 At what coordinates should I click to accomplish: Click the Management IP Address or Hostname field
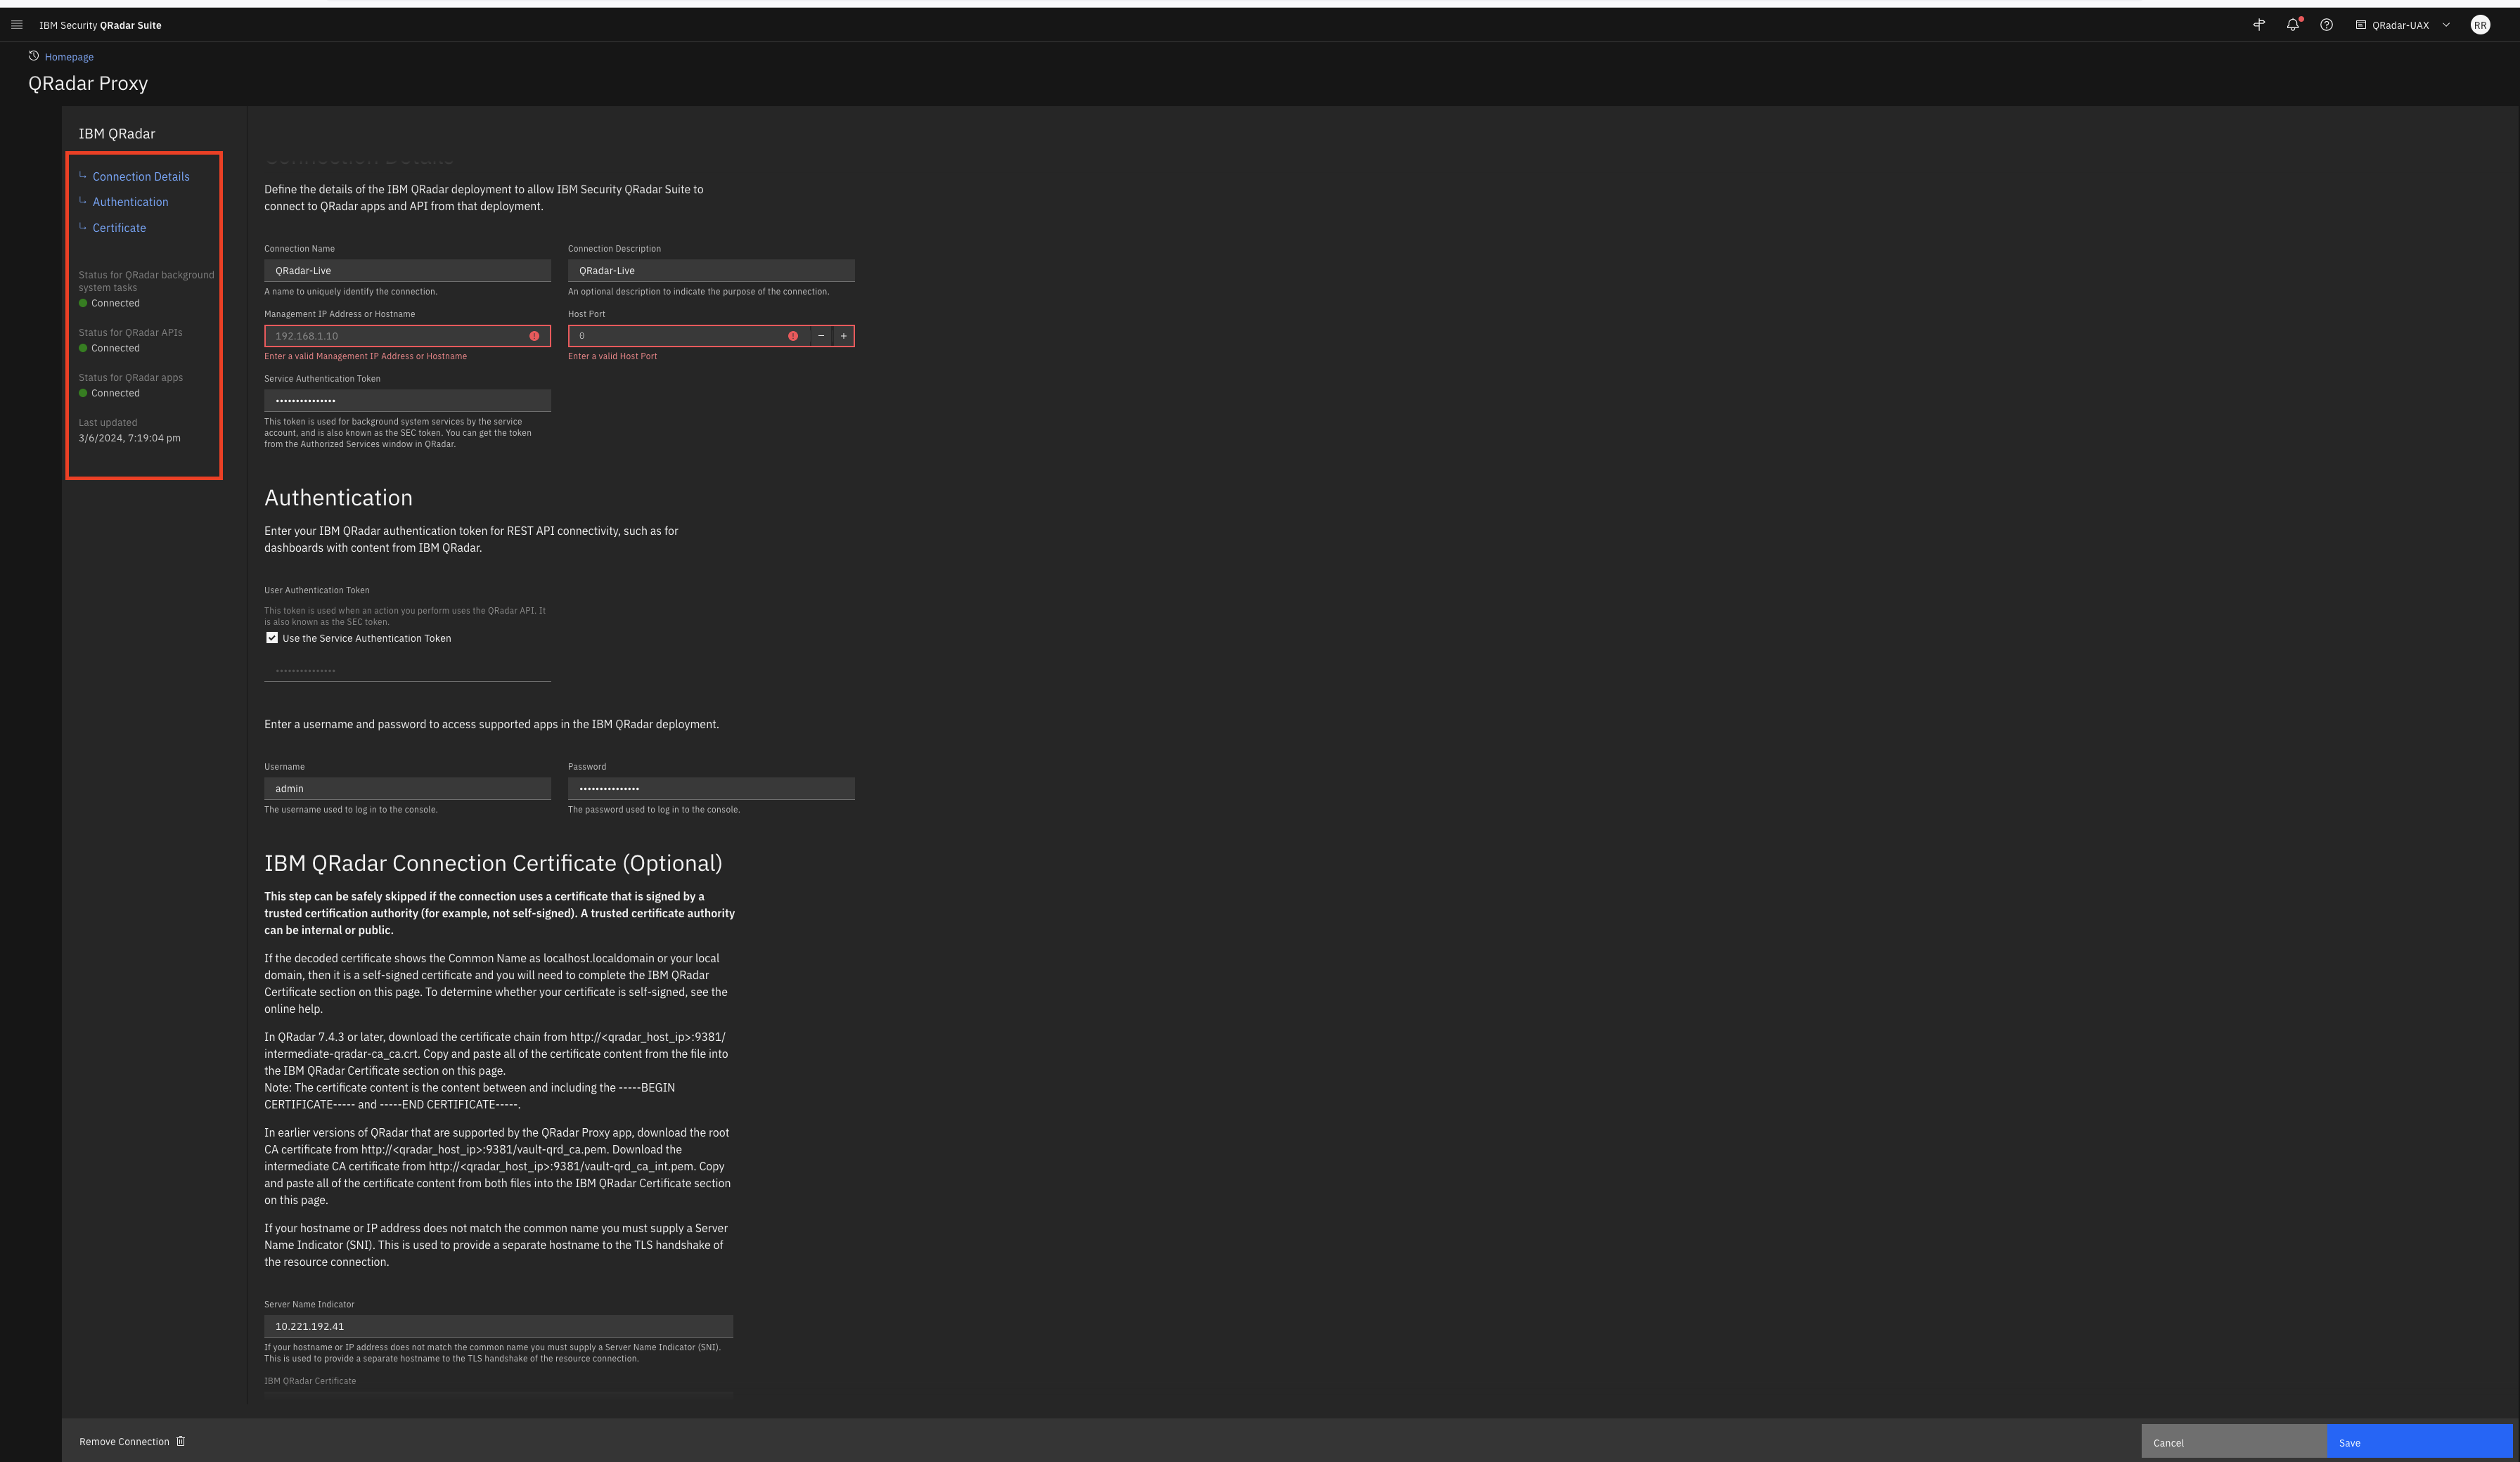coord(407,336)
